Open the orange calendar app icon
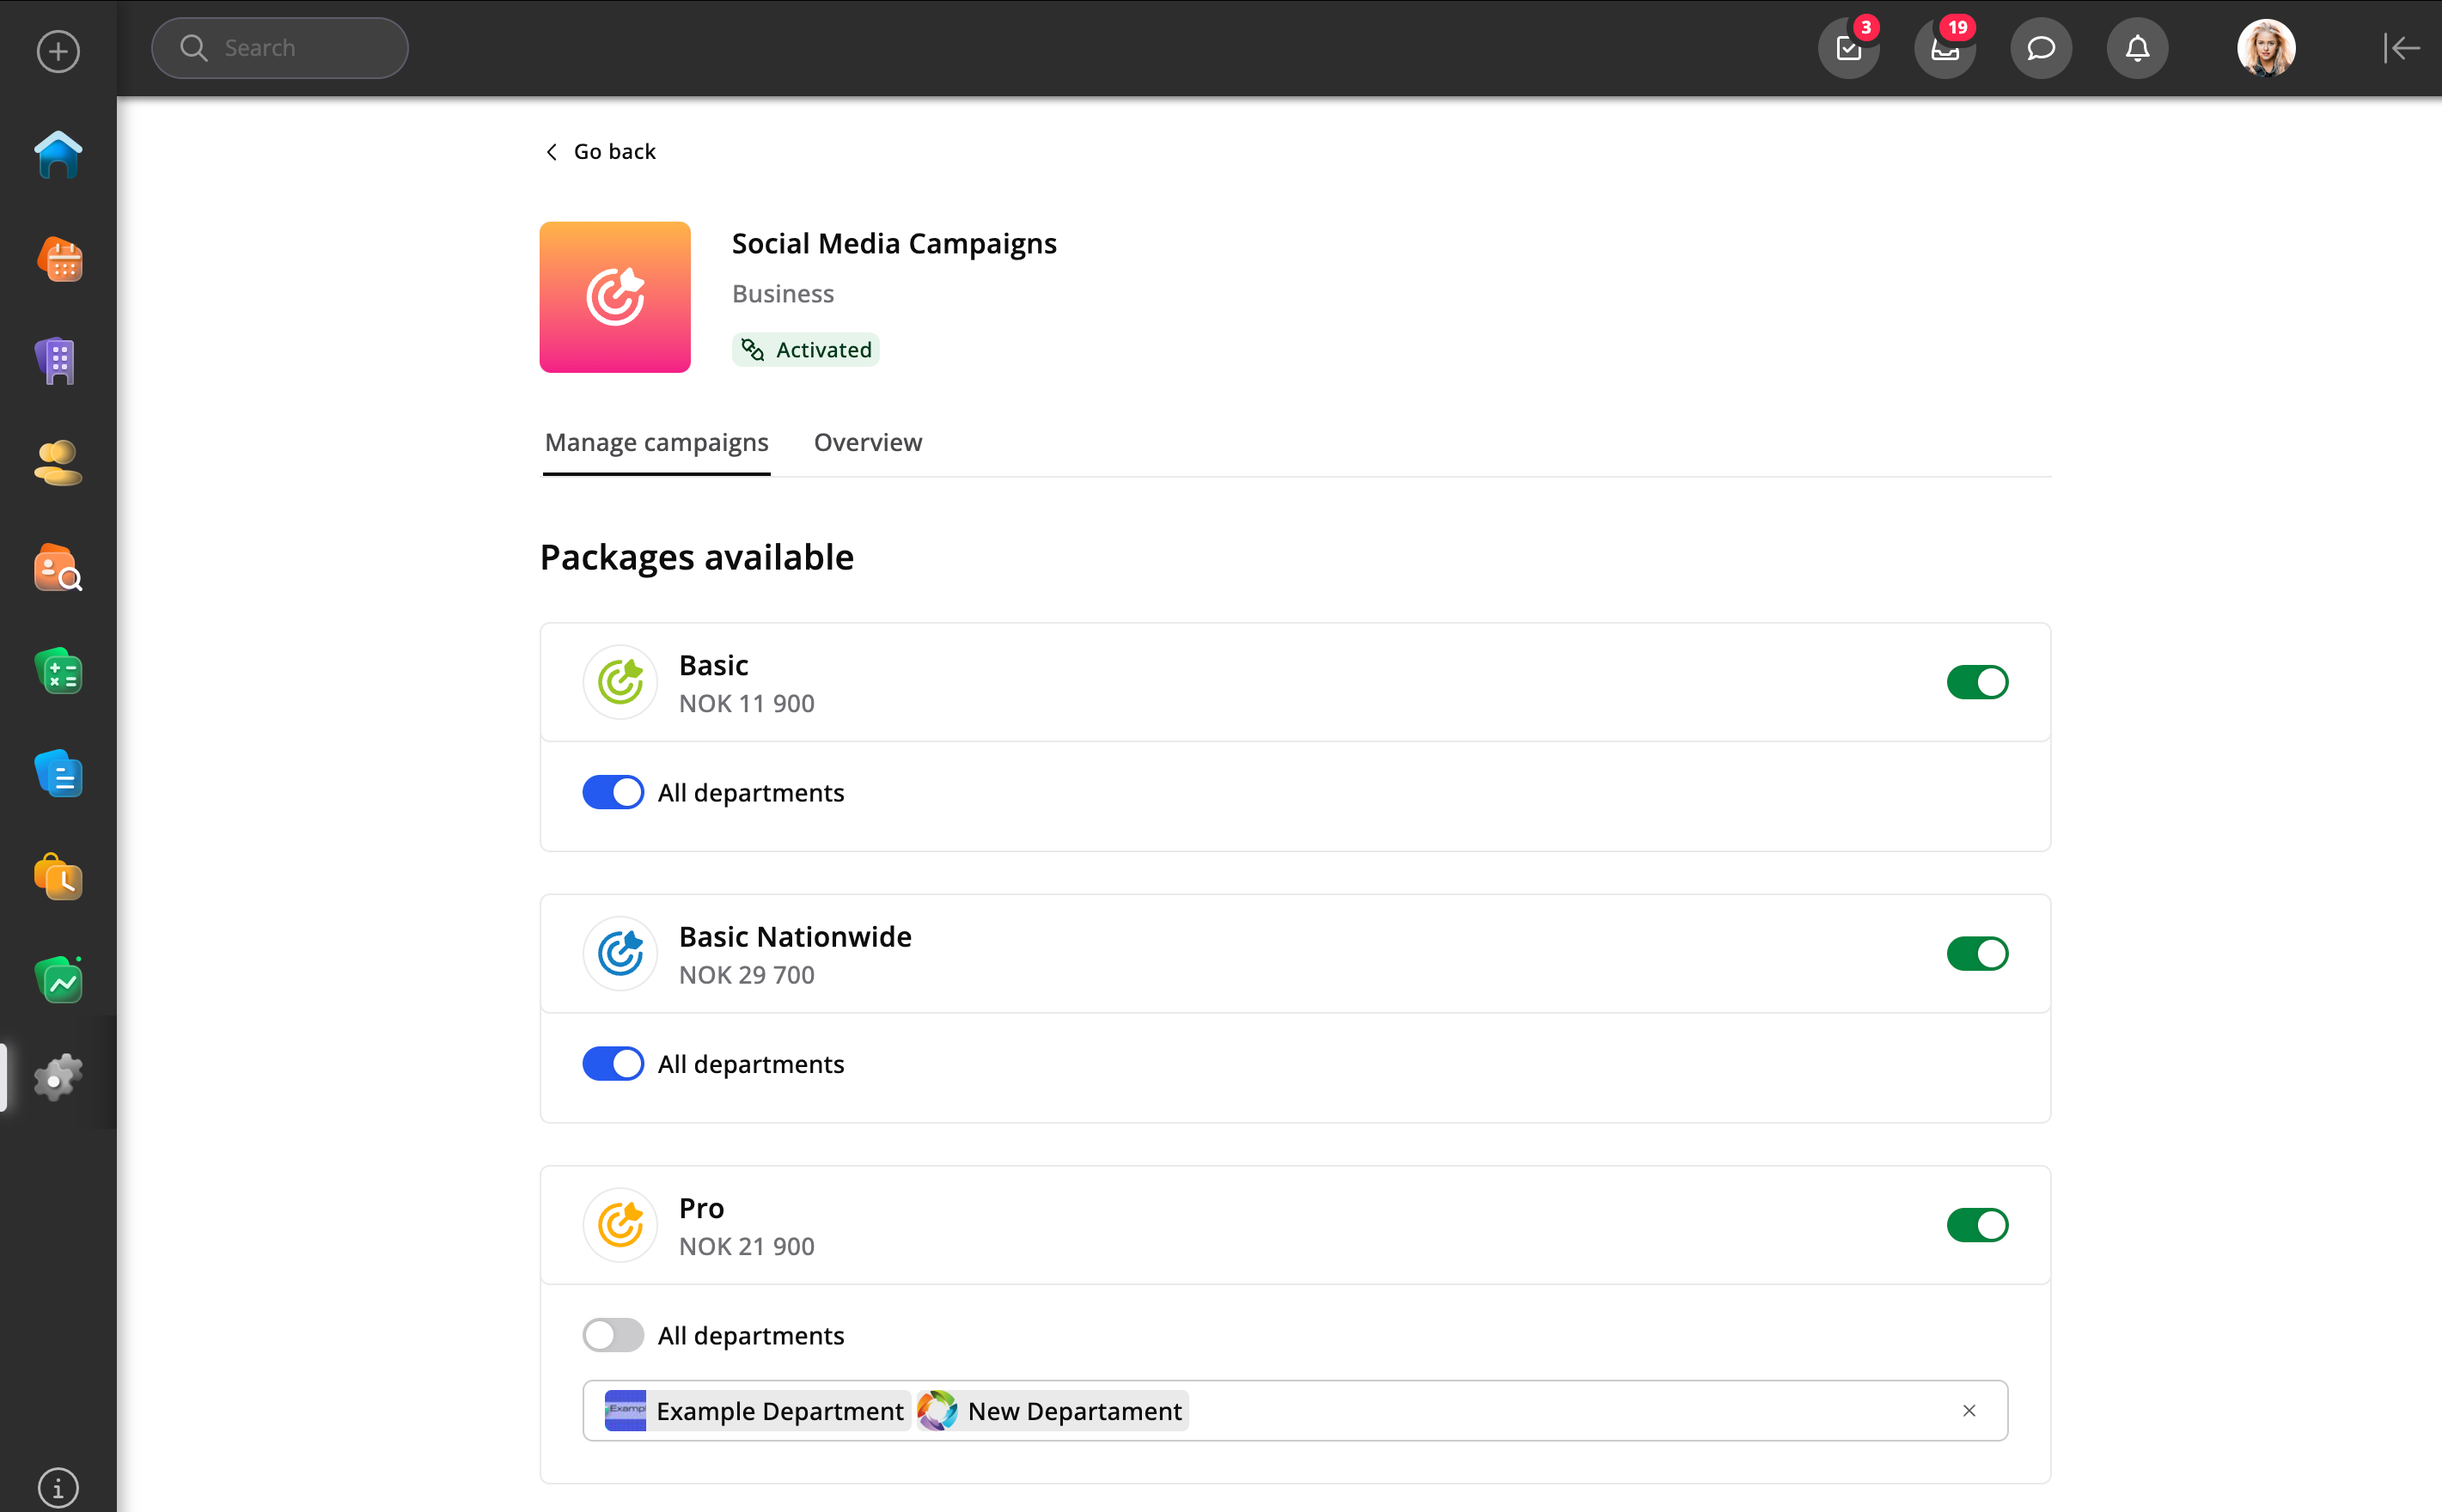 click(x=58, y=259)
